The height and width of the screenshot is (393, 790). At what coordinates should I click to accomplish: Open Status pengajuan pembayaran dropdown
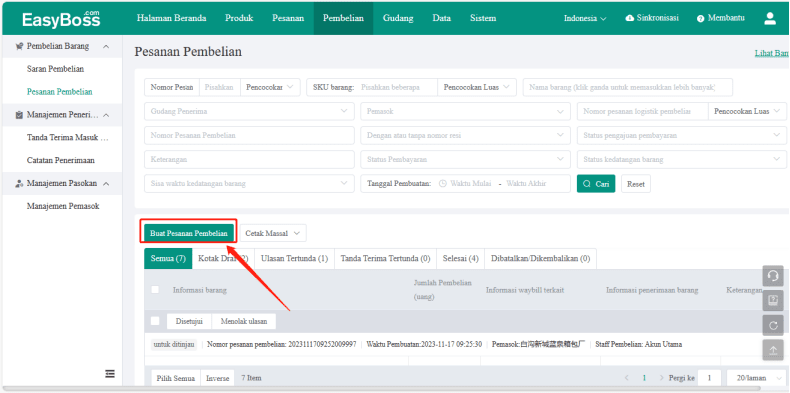(x=682, y=136)
